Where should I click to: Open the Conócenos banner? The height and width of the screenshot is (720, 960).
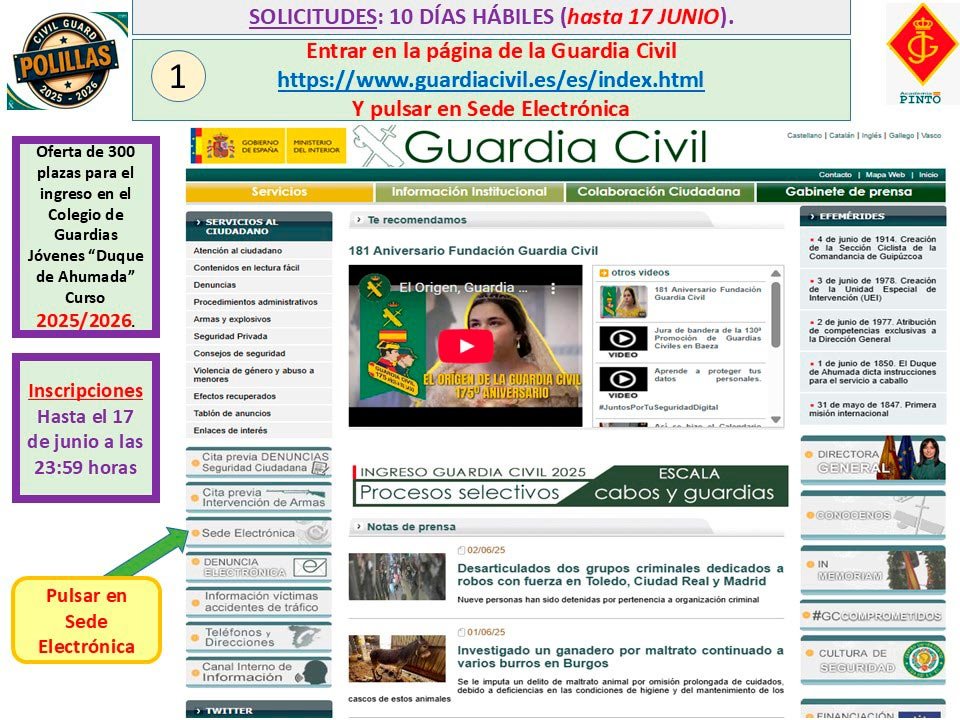pos(872,516)
